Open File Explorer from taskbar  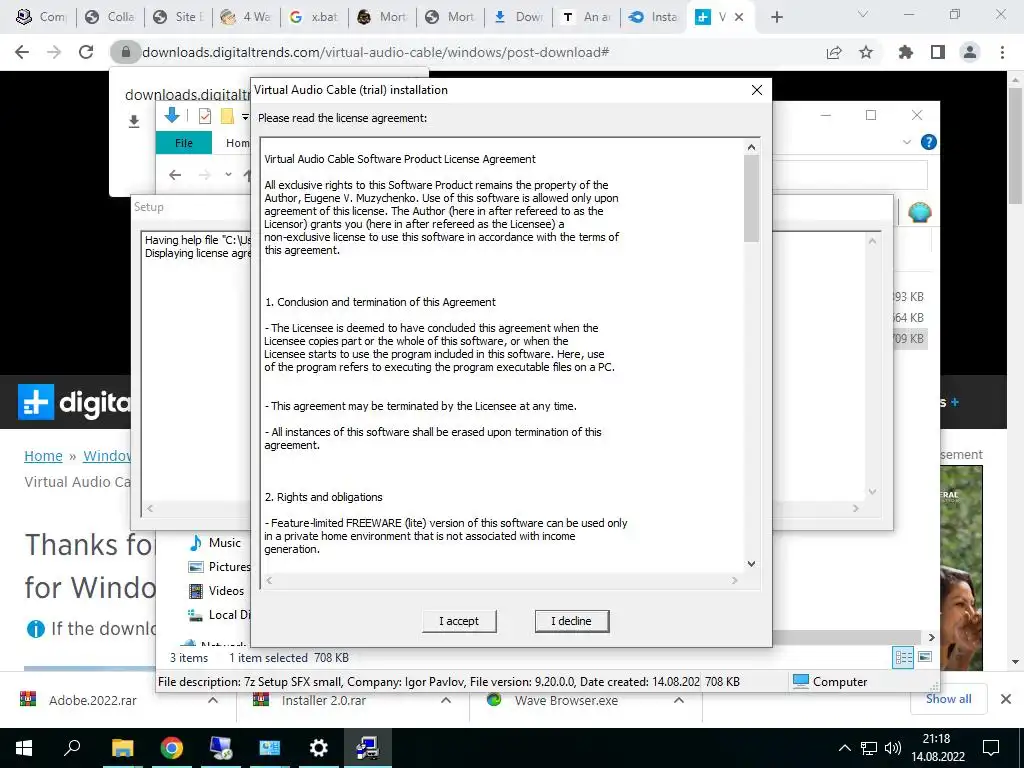(x=122, y=748)
